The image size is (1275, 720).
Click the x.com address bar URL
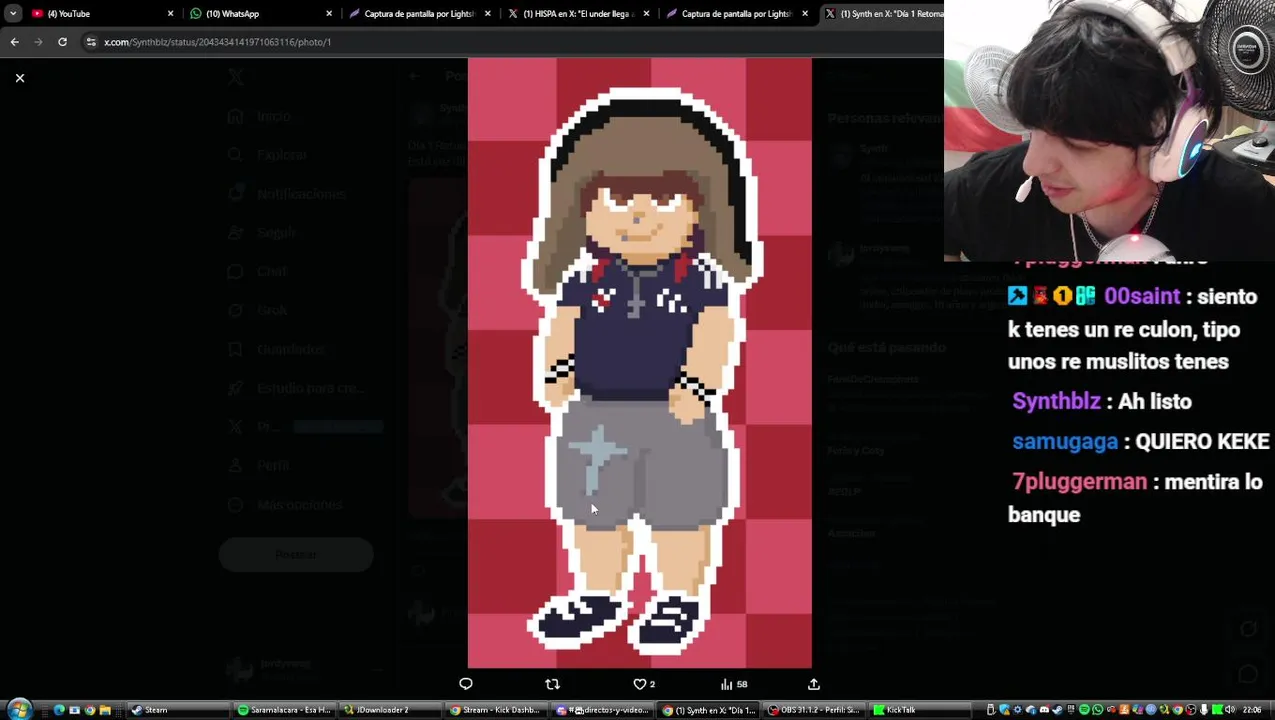point(217,42)
